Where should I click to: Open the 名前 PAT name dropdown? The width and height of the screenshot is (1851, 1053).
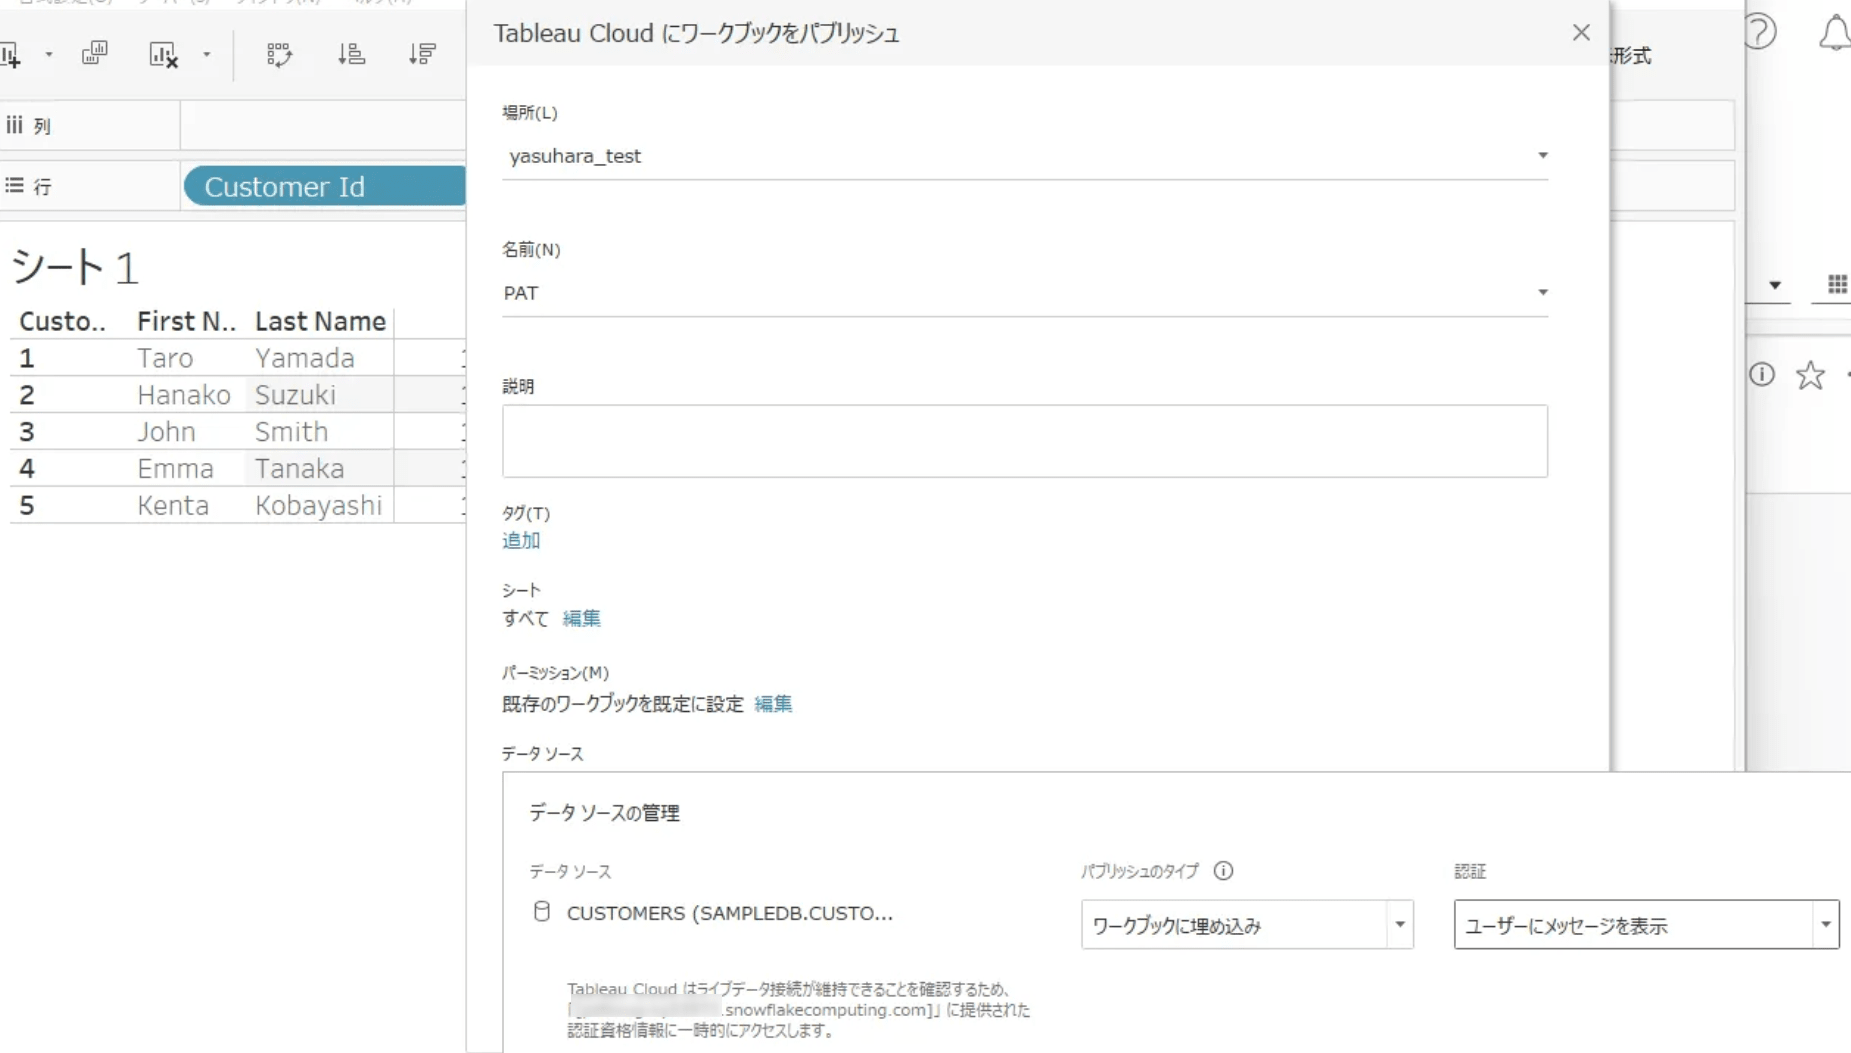1025,293
